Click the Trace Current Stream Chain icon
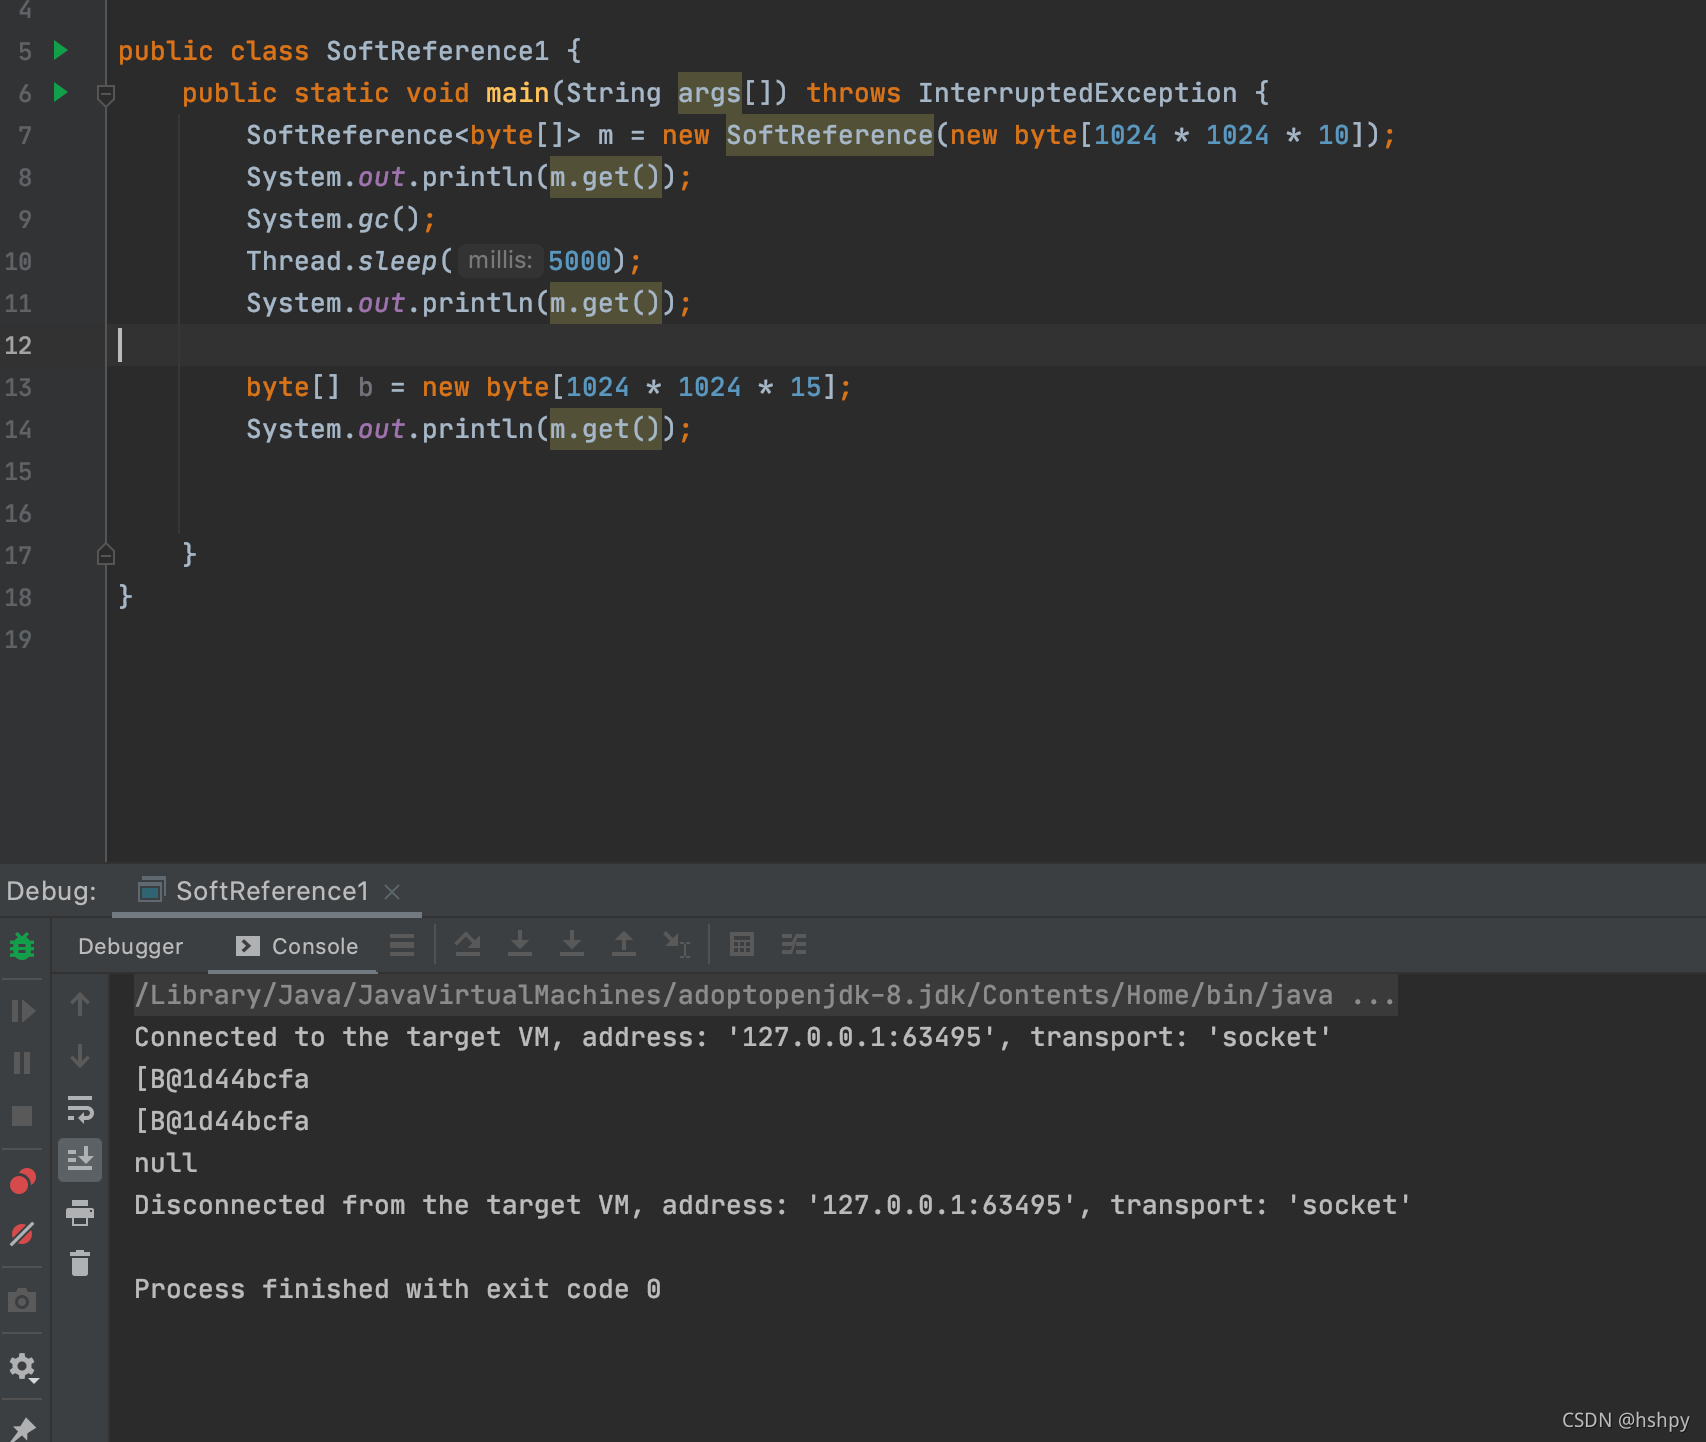Screen dimensions: 1706x1442 794,944
